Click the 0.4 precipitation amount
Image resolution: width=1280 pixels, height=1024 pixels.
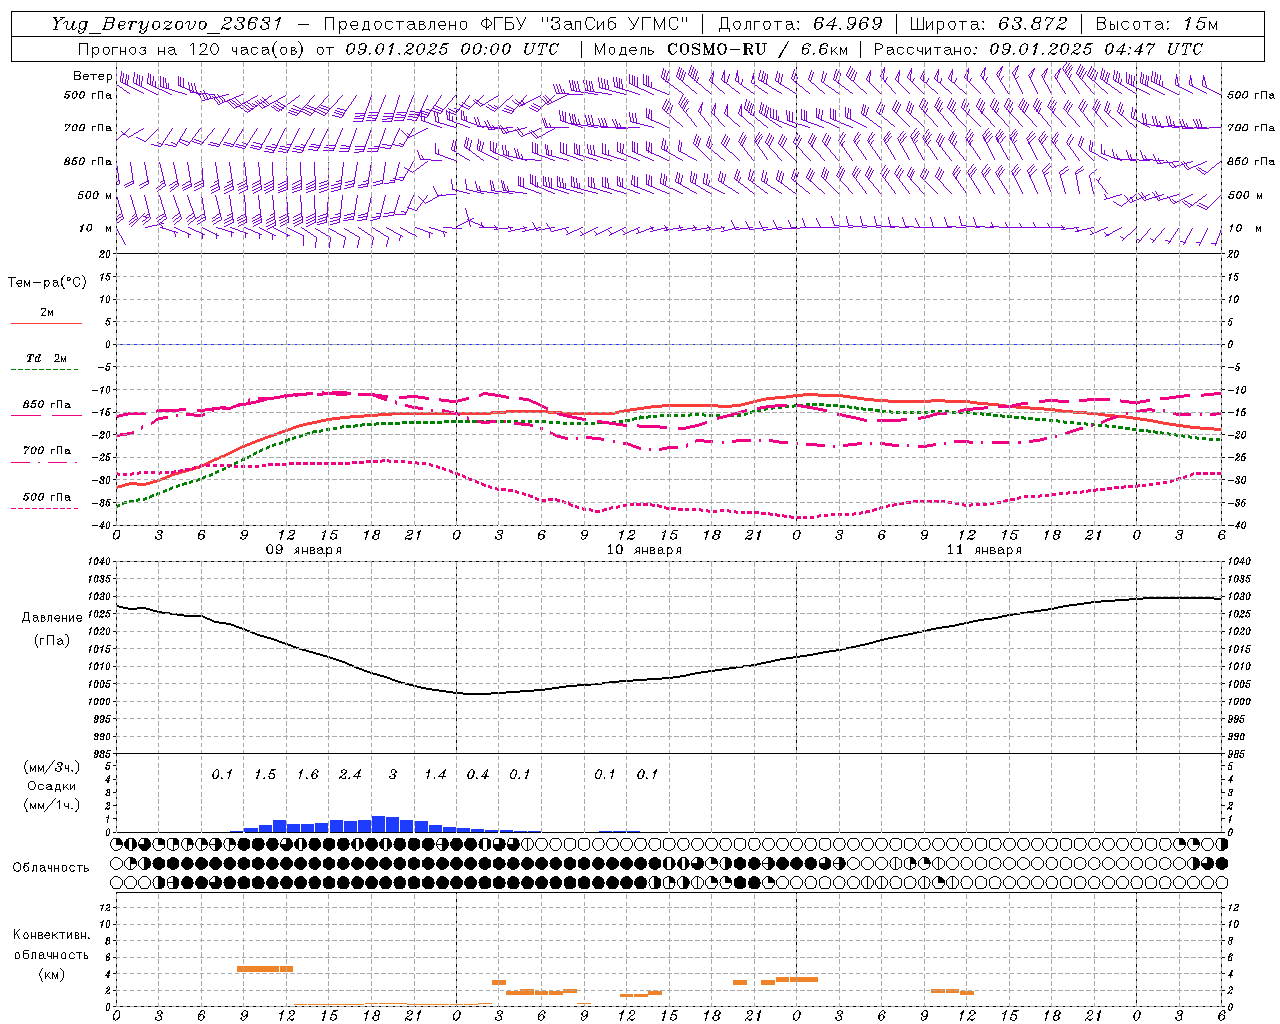pyautogui.click(x=478, y=775)
